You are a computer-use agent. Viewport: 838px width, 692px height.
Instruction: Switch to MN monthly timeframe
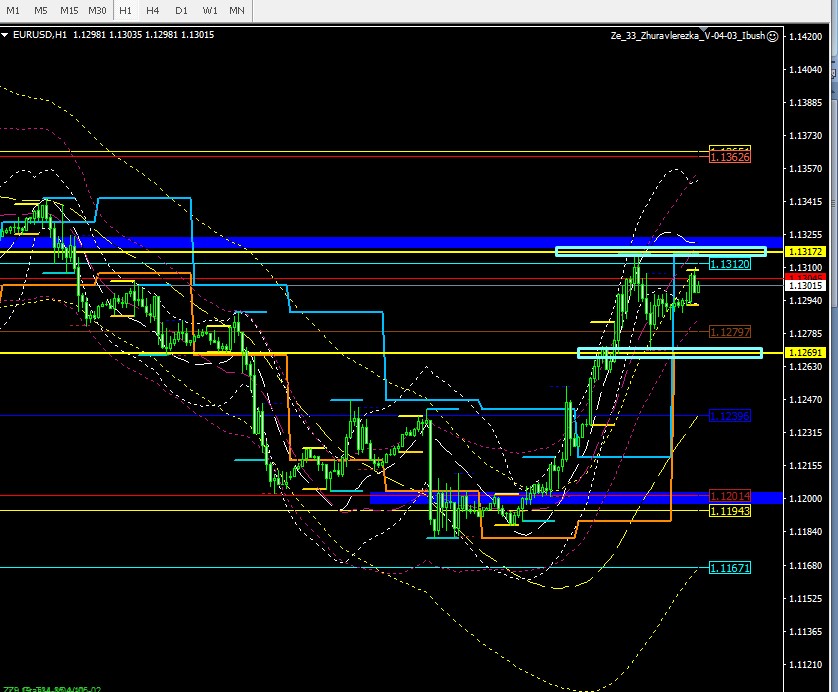pos(237,10)
